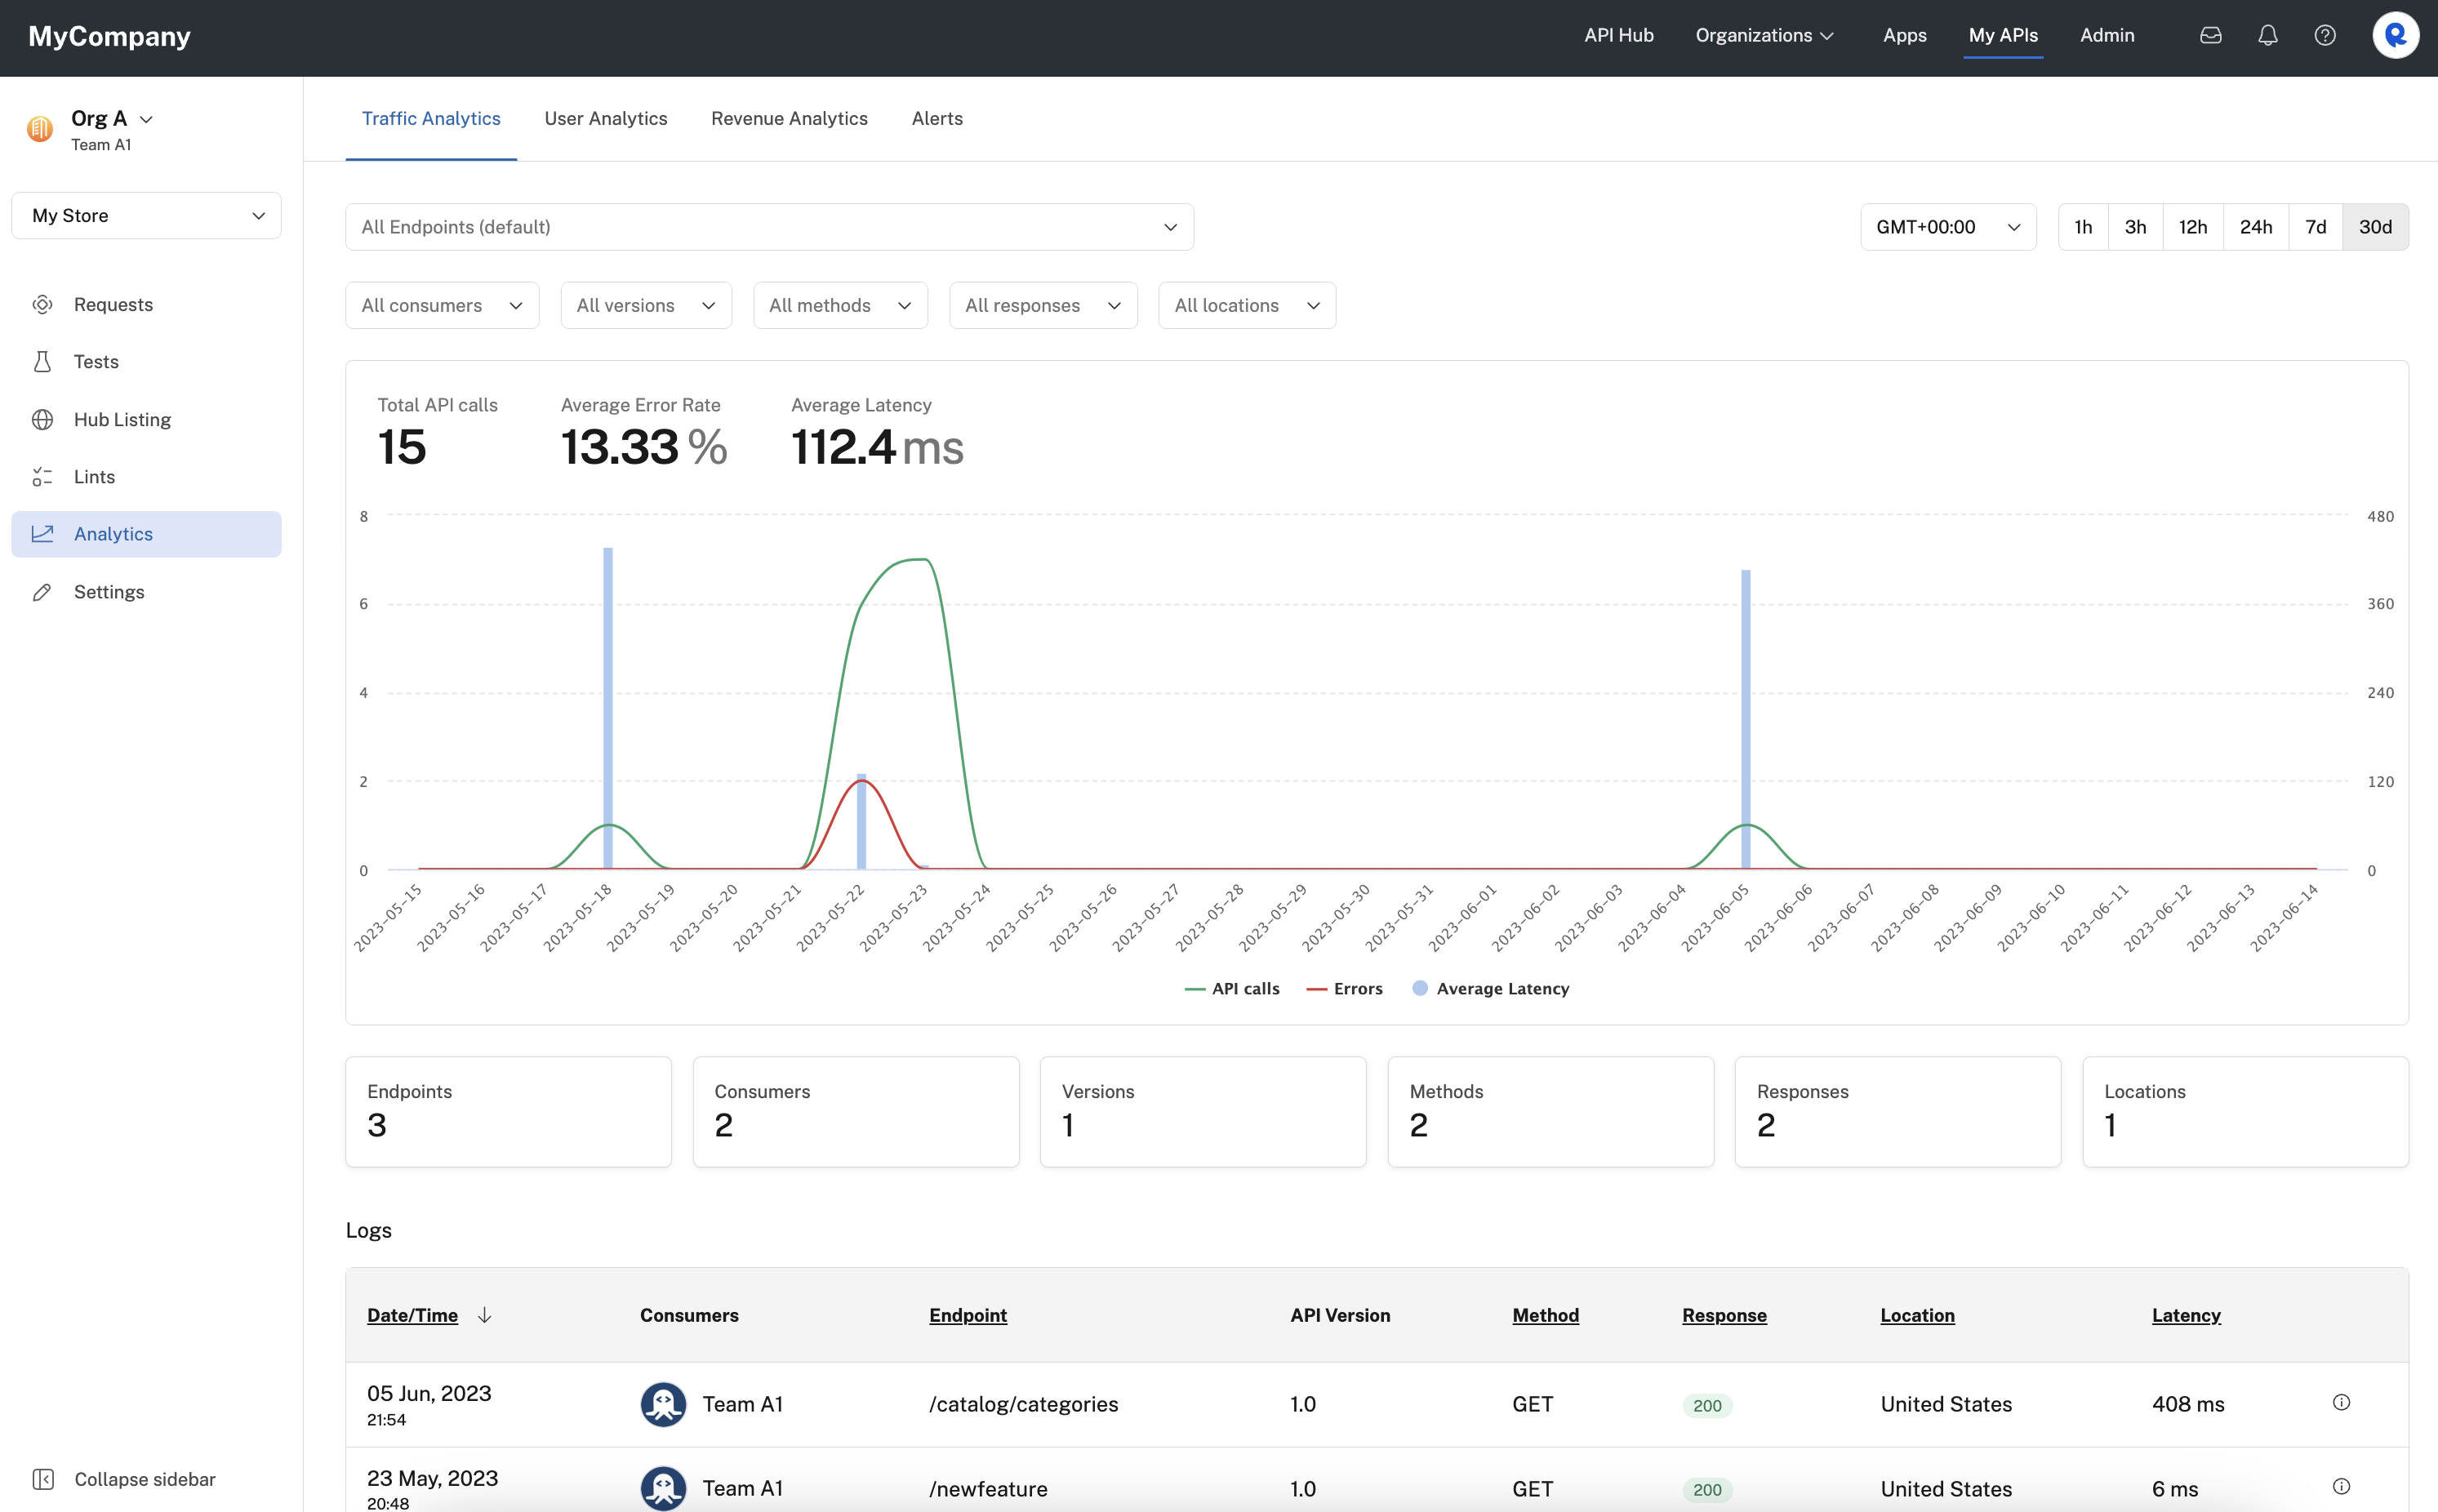
Task: Sort logs by Latency column
Action: (x=2186, y=1315)
